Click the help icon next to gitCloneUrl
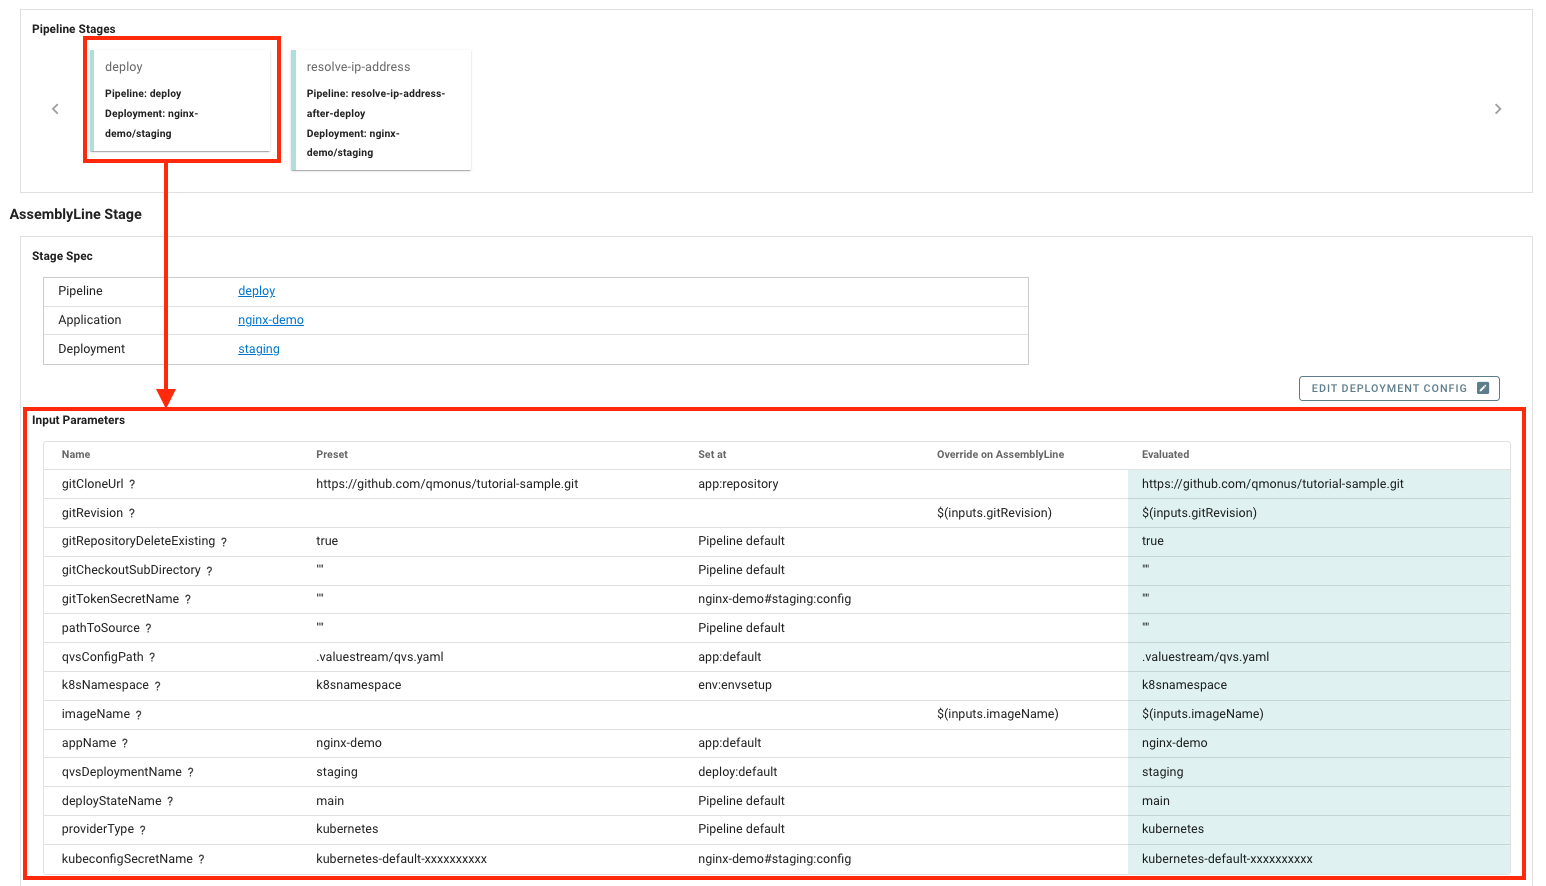1546x886 pixels. (x=132, y=485)
